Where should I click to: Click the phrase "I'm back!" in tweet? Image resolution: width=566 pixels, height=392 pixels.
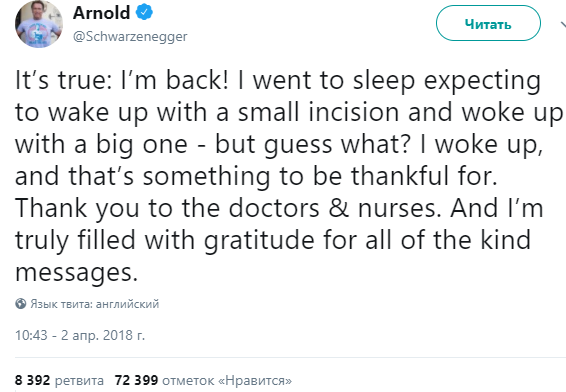click(174, 80)
